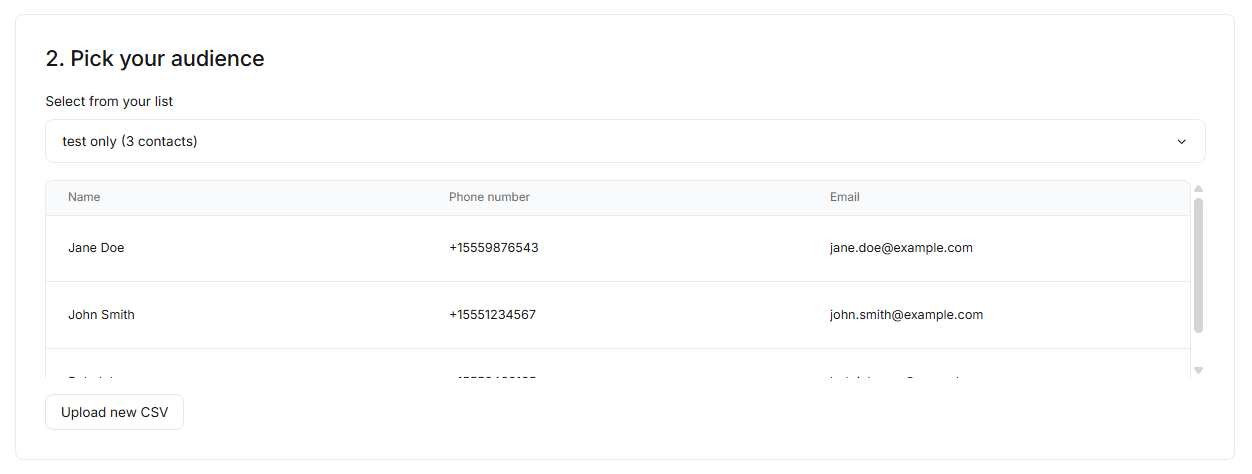The image size is (1252, 474).
Task: Click the Phone number column header
Action: tap(489, 197)
